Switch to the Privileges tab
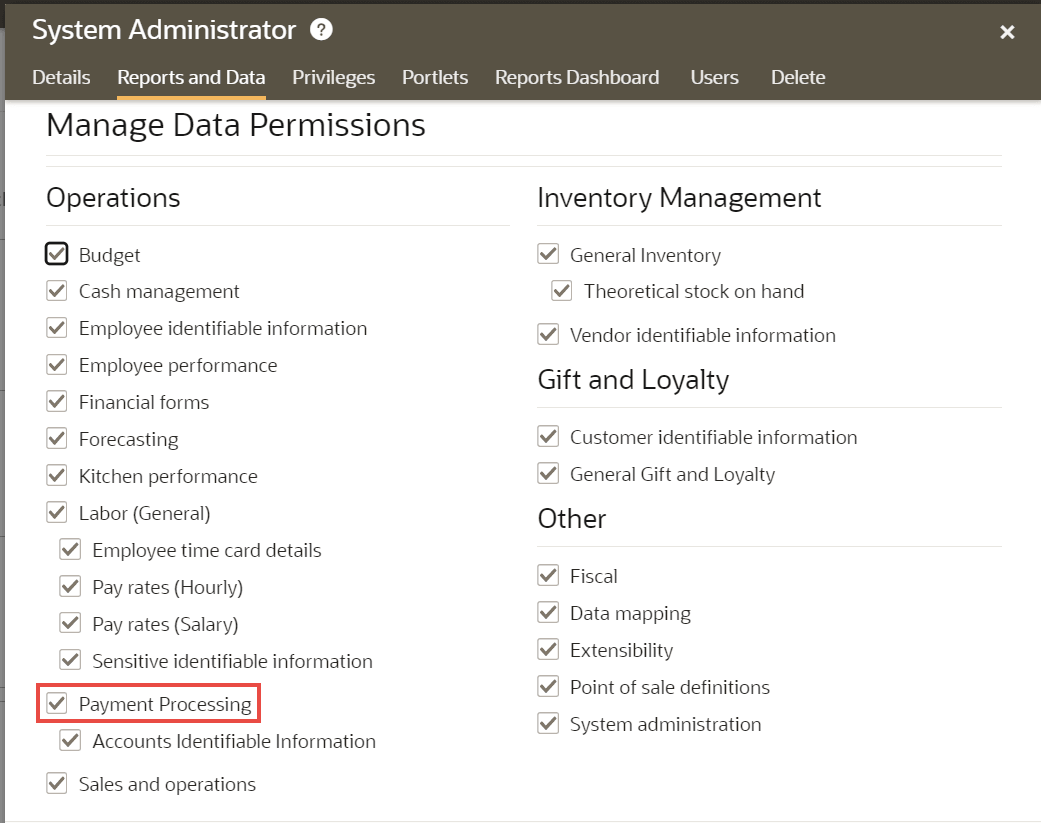Image resolution: width=1041 pixels, height=823 pixels. pos(334,77)
